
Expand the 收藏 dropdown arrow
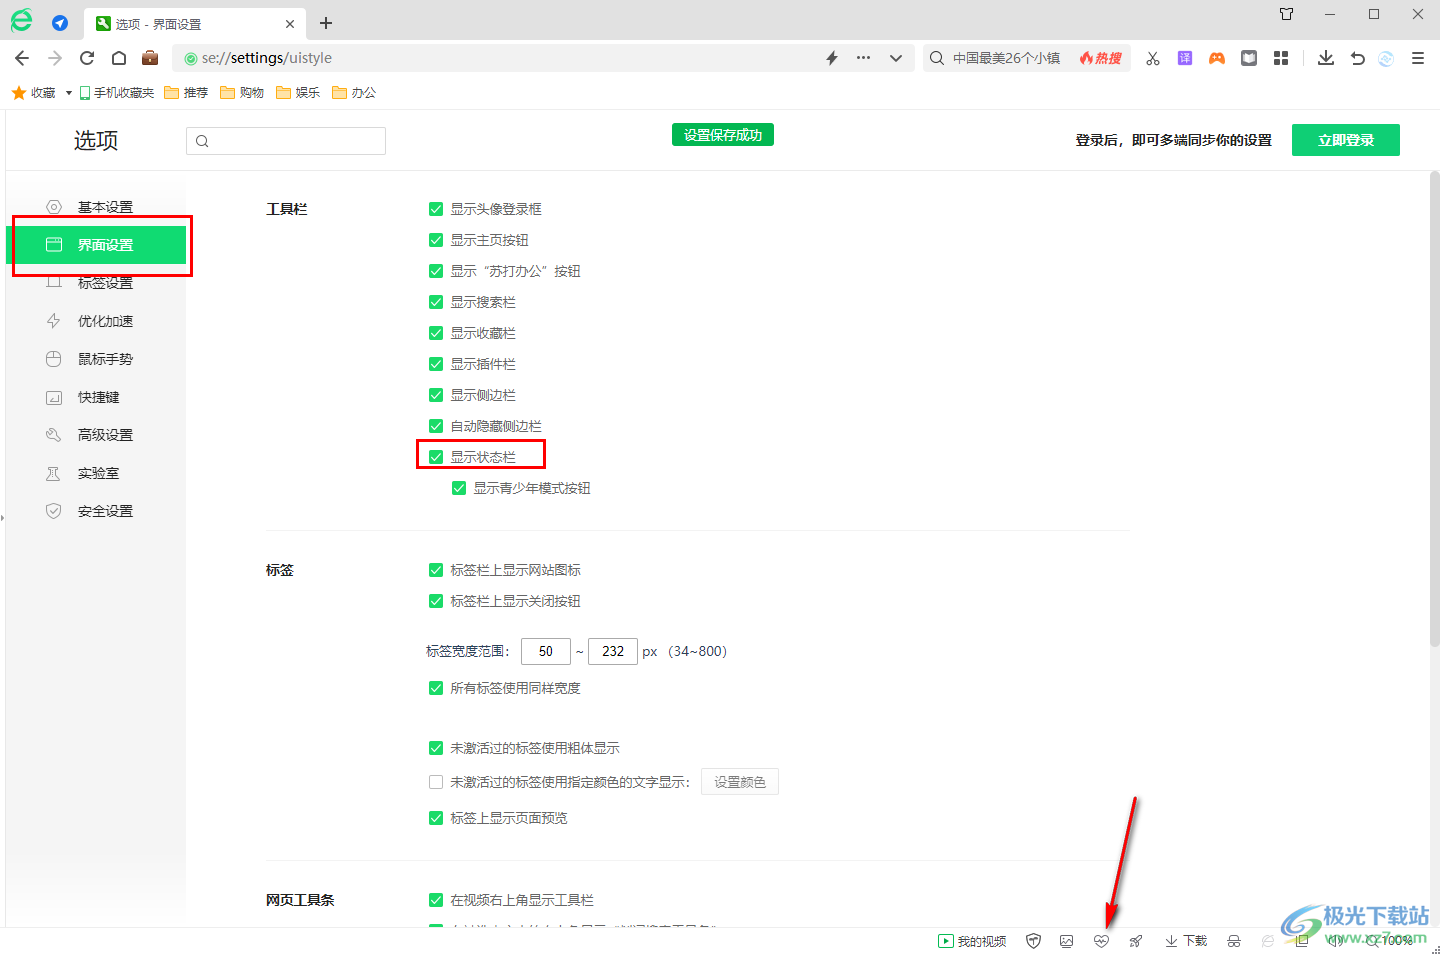(x=69, y=93)
